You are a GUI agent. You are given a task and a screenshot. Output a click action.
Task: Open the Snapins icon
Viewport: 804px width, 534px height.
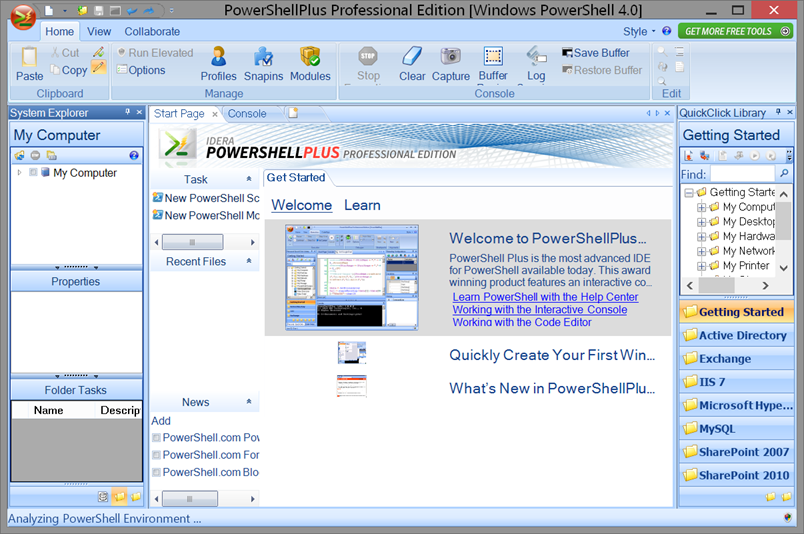[x=264, y=56]
